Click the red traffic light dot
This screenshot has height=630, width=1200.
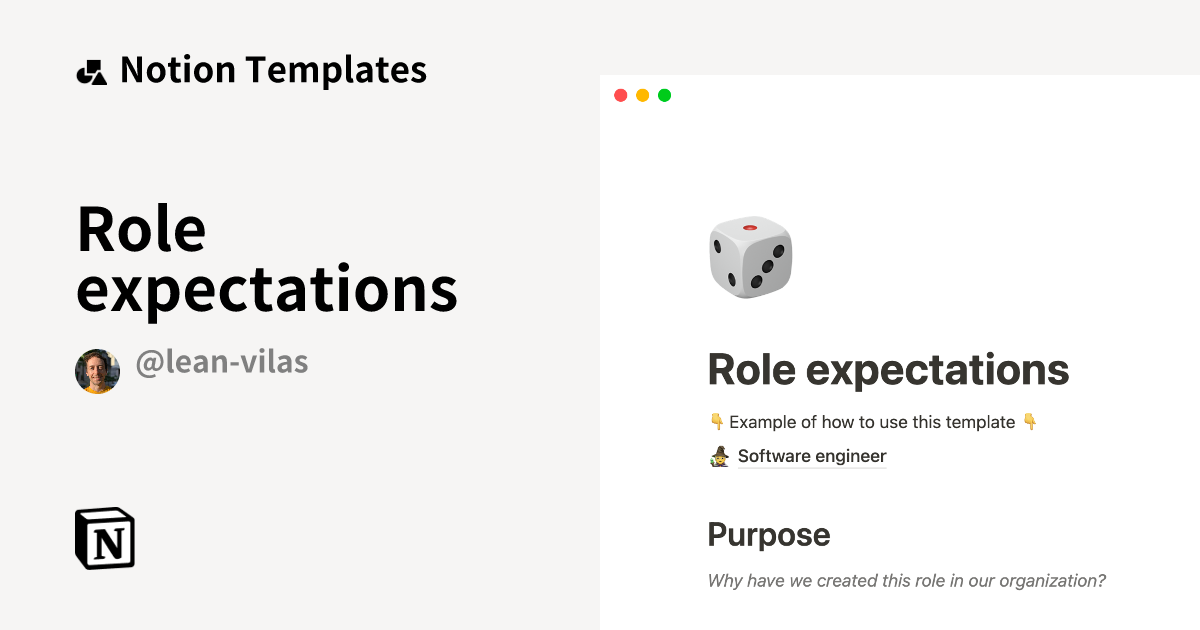[x=622, y=96]
